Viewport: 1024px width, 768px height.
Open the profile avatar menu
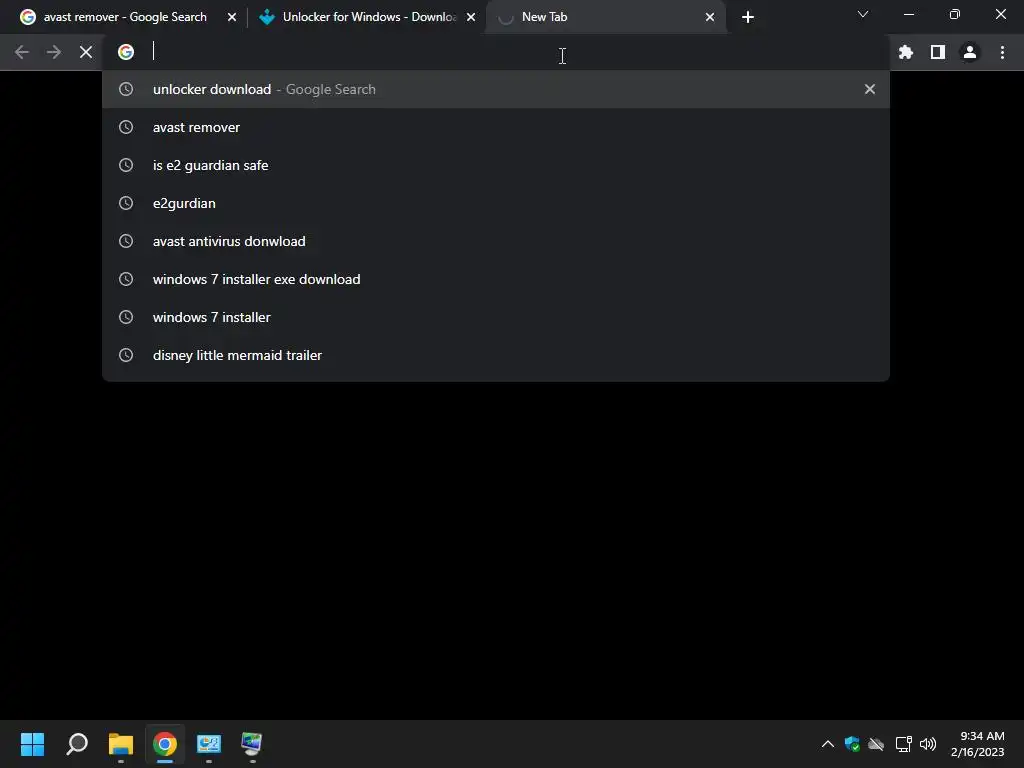click(970, 52)
